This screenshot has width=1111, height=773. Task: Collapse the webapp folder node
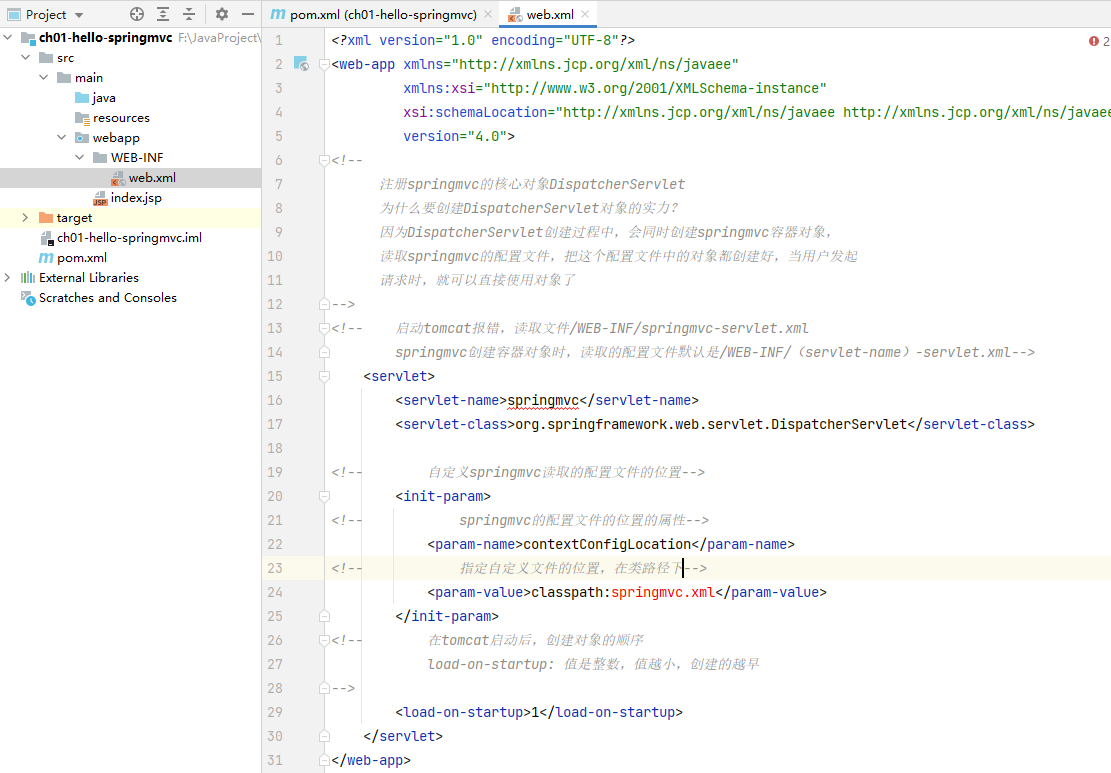62,137
